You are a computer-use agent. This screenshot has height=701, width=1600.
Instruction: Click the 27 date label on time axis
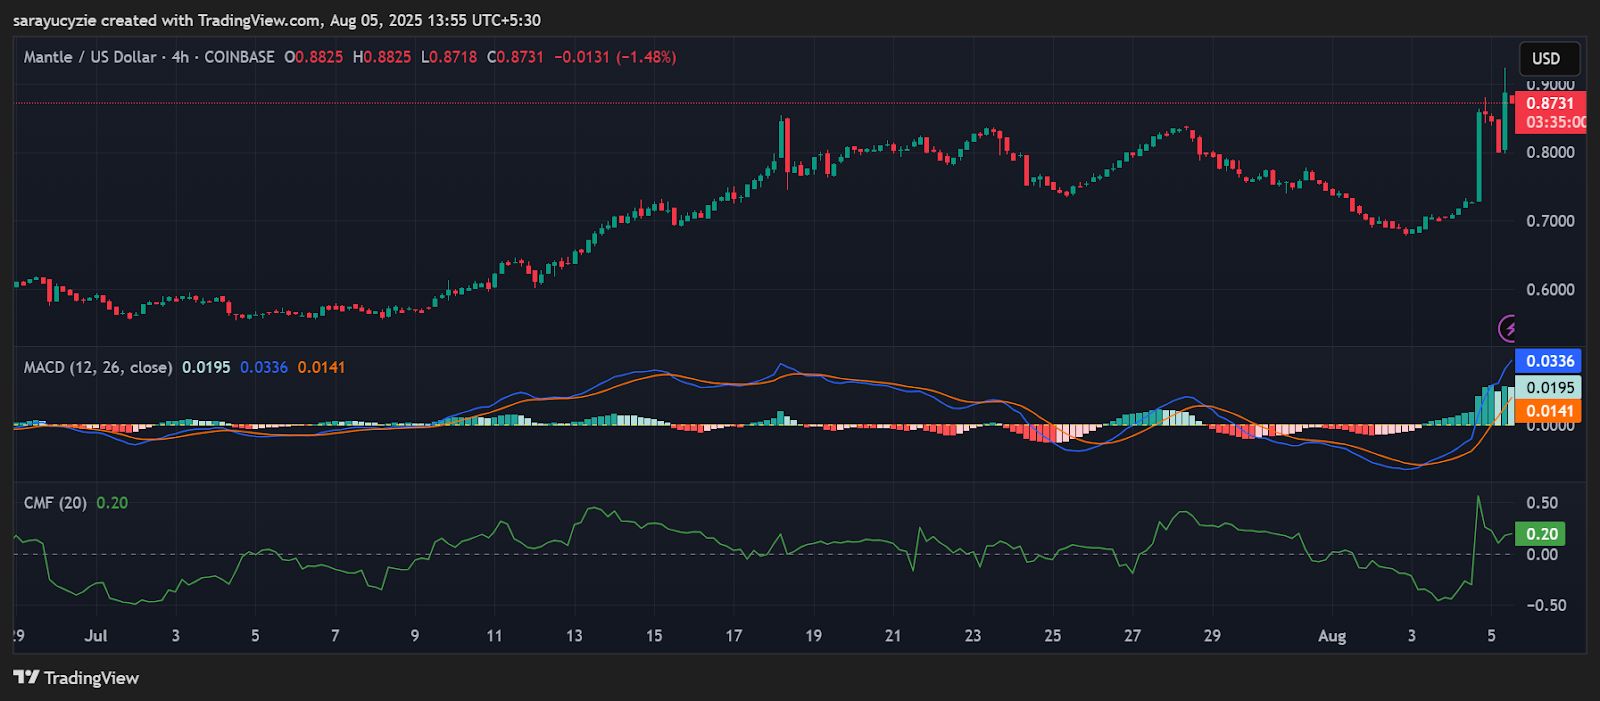(1132, 636)
